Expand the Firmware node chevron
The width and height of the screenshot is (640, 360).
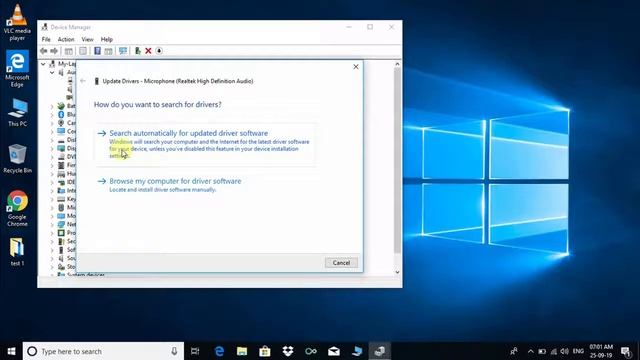(x=52, y=165)
